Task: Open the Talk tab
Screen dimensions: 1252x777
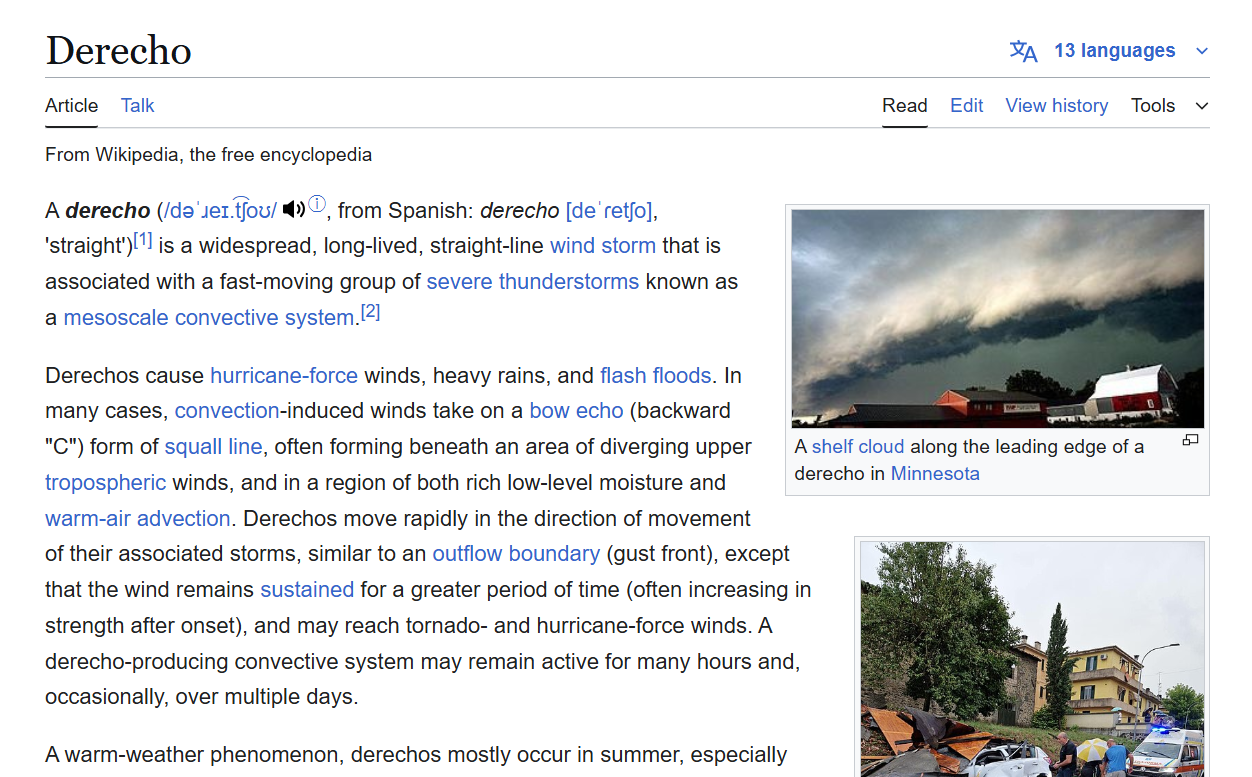Action: 138,105
